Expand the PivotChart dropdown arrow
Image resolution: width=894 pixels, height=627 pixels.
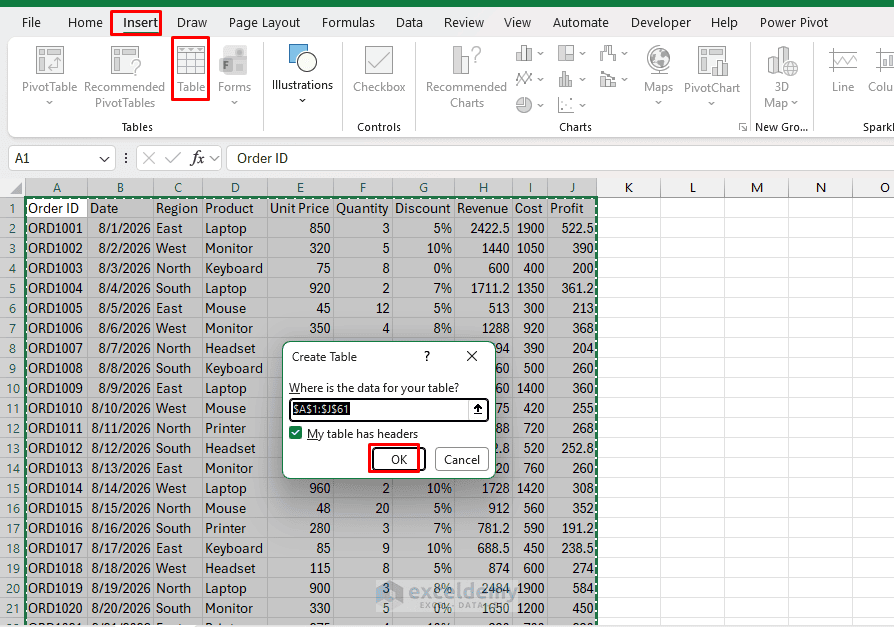(x=712, y=103)
